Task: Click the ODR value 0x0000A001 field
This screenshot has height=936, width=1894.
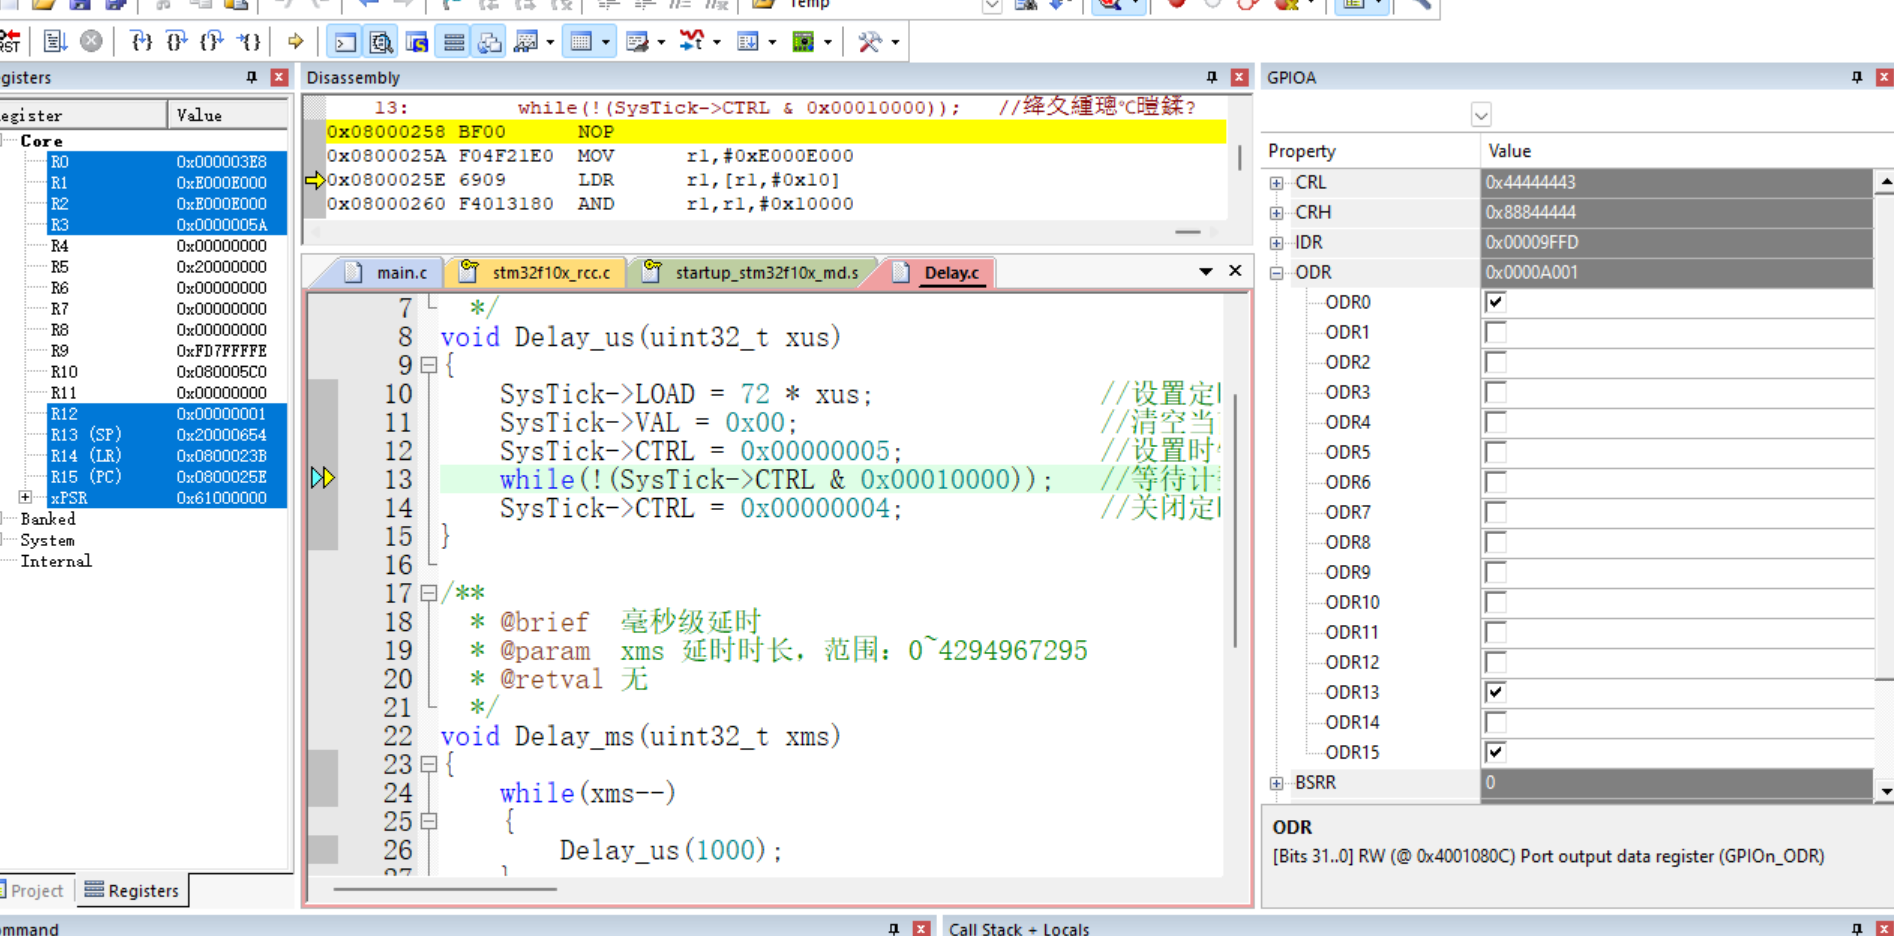Action: coord(1677,272)
